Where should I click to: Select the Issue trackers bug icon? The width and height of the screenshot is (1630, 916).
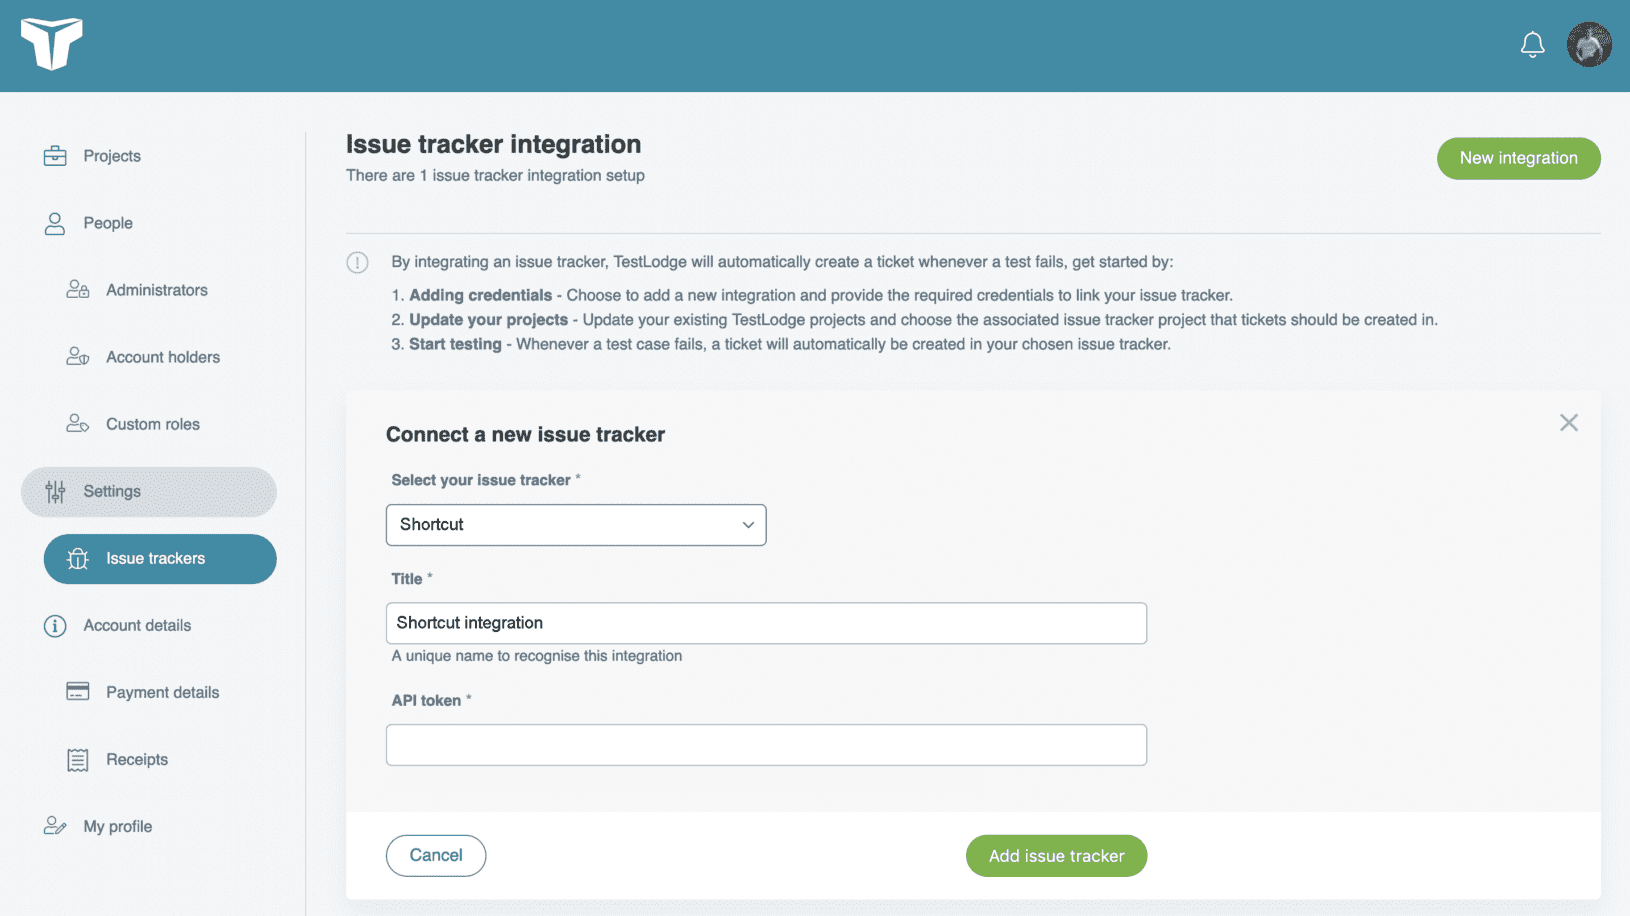click(x=77, y=559)
